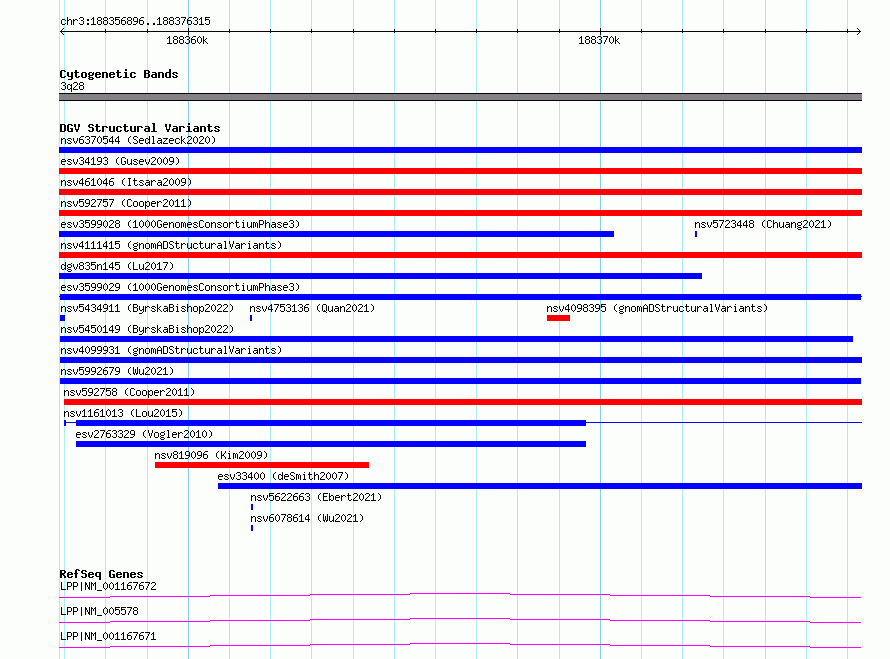Click the blue nsv5992679 variant bar
Screen dimensions: 890x659
coord(460,381)
